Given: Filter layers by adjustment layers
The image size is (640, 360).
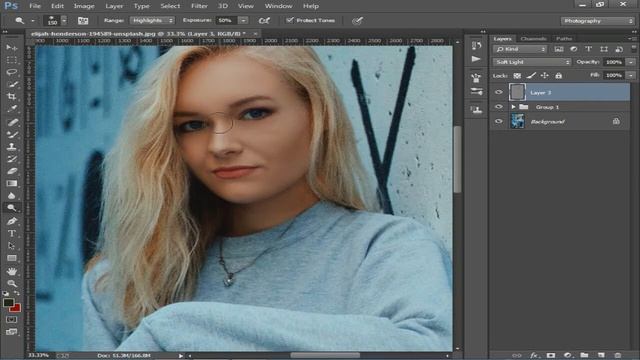Looking at the screenshot, I should (573, 49).
